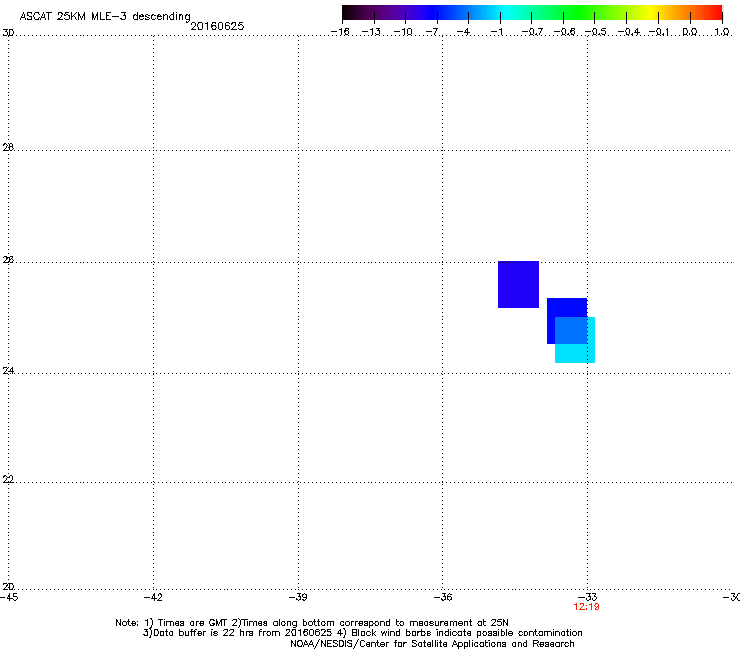Click the 'Data buffer is 22 hrs' note line

tap(362, 633)
